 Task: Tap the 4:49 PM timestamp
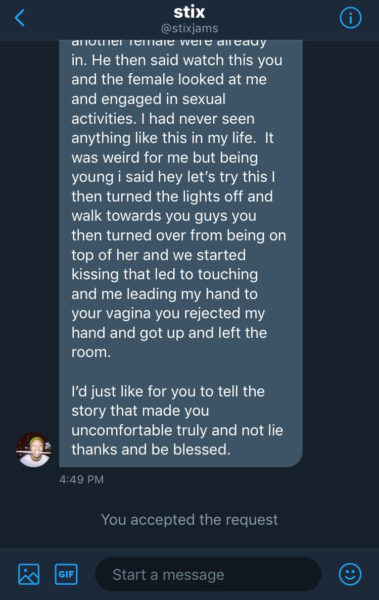81,479
